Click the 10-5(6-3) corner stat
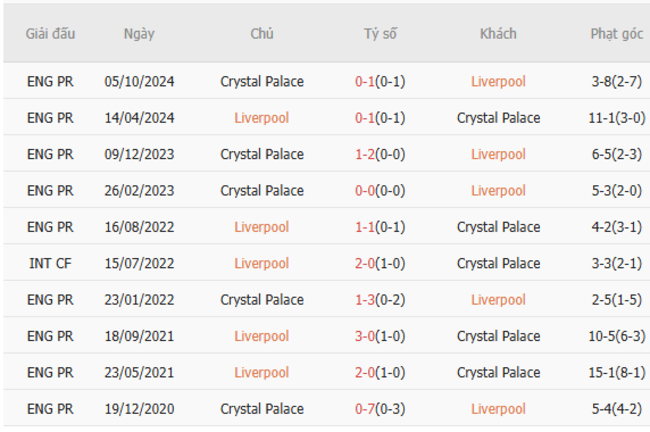The height and width of the screenshot is (432, 650). [x=616, y=336]
